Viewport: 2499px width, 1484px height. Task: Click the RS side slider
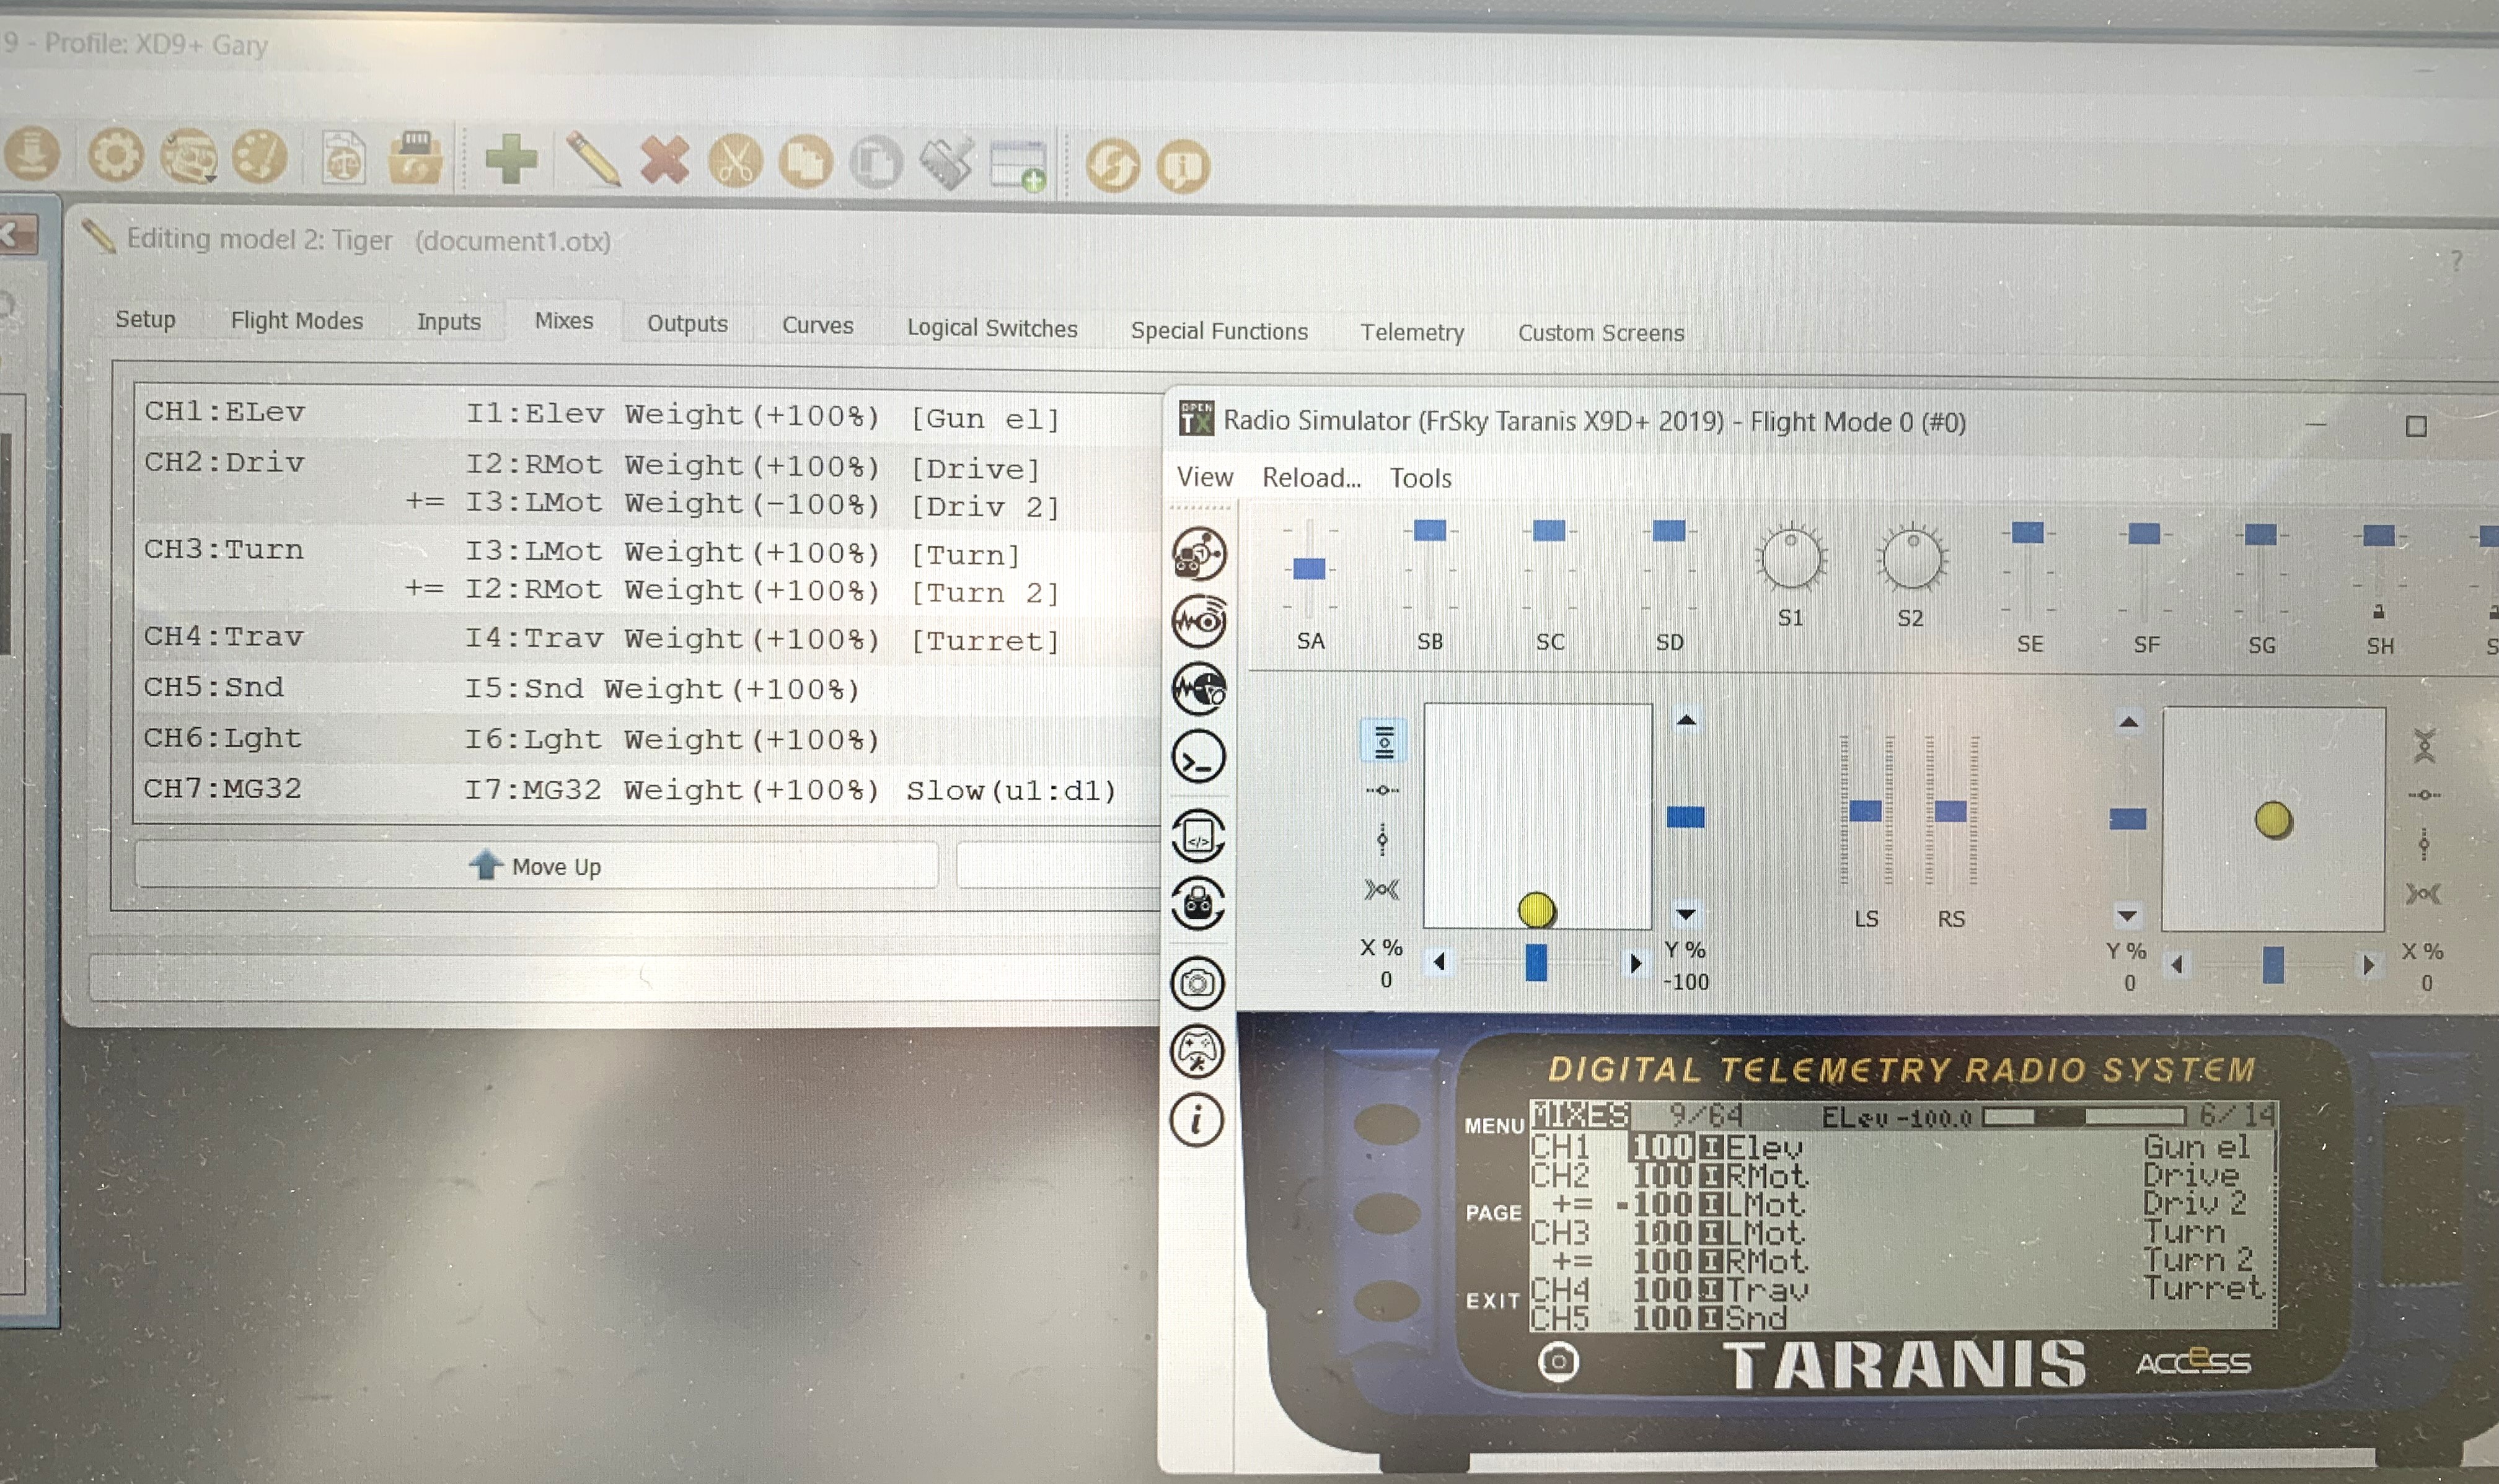1951,812
